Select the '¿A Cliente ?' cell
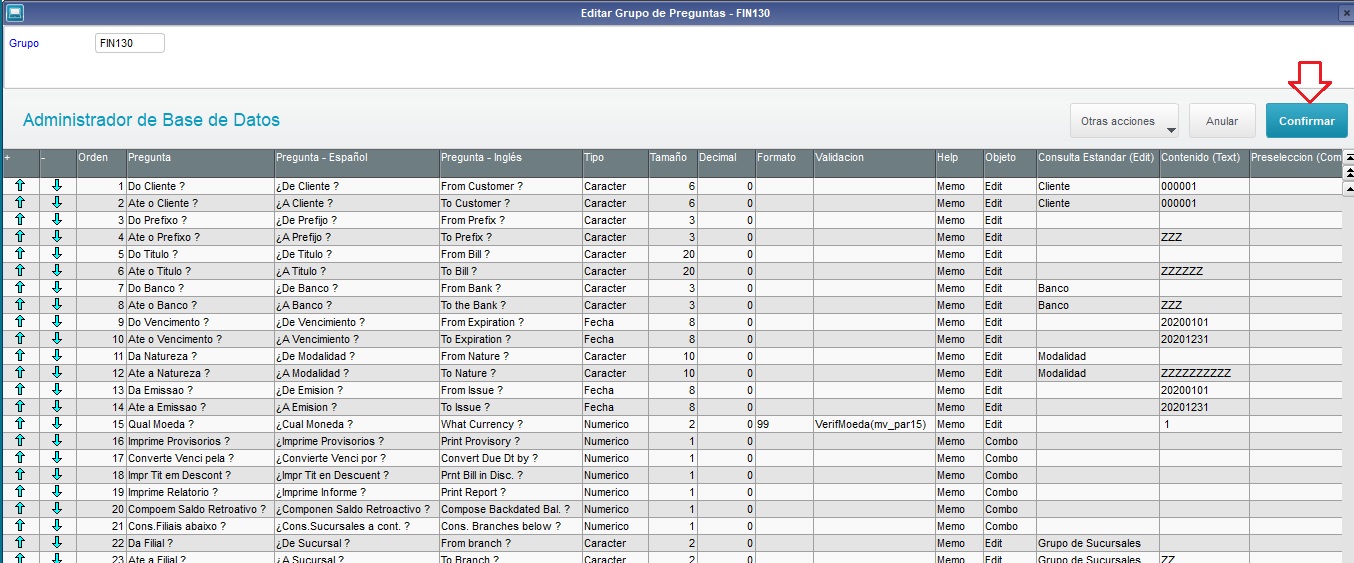 [356, 203]
